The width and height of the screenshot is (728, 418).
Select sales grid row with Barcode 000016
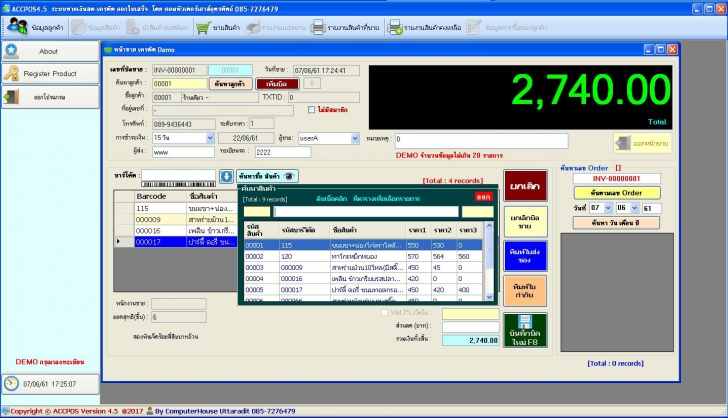point(176,231)
